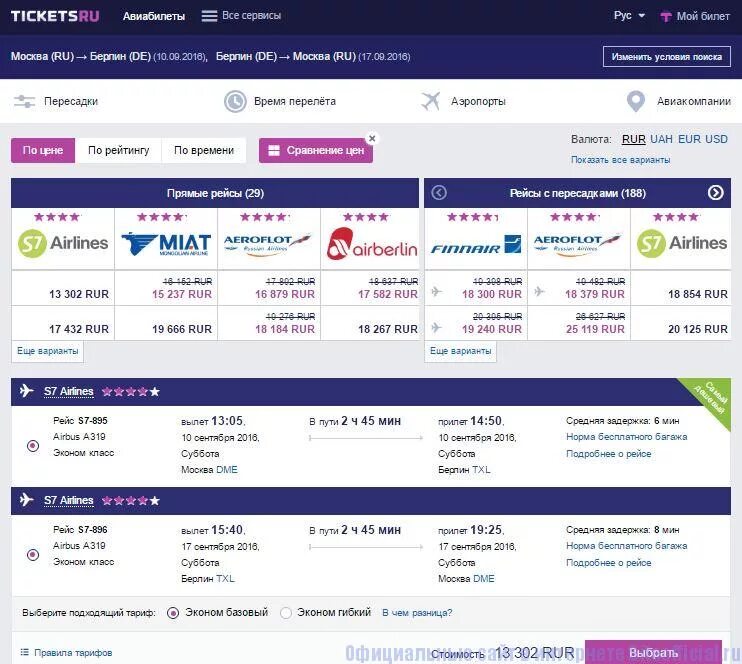
Task: Switch currency to EUR
Action: click(x=689, y=139)
